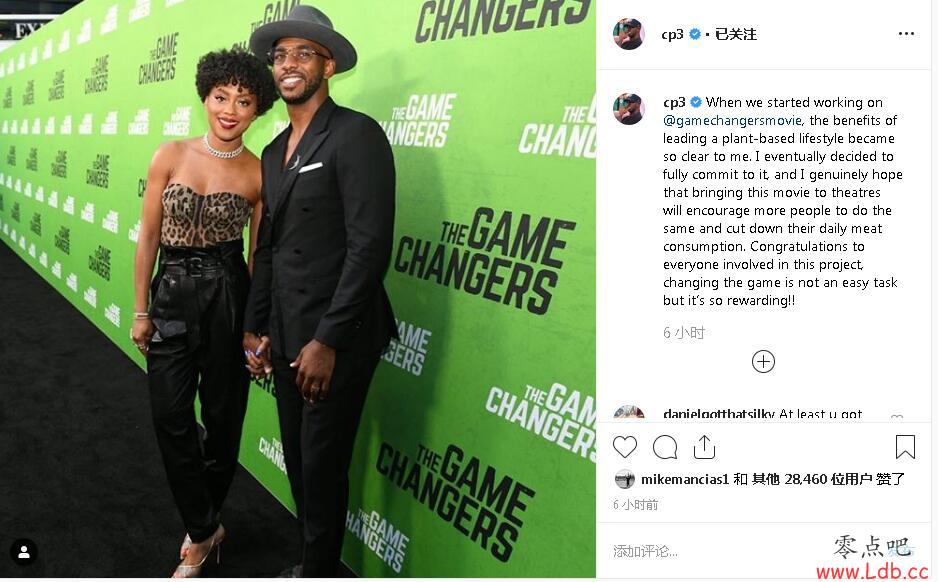Click the main red carpet photo
Image resolution: width=938 pixels, height=582 pixels.
[x=298, y=289]
